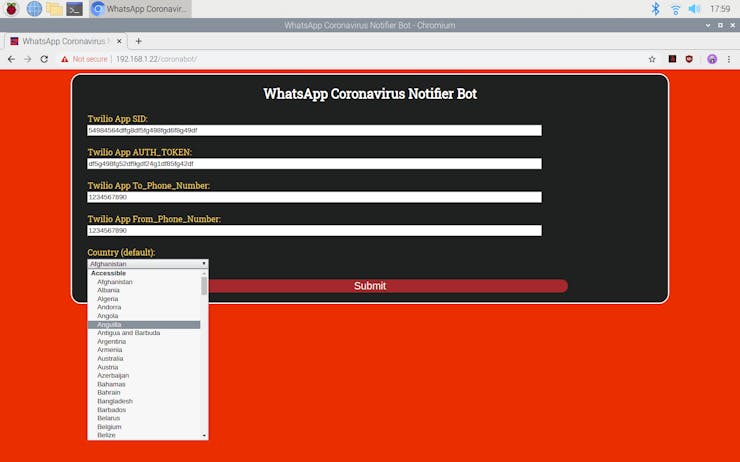Click the country list scroll-up arrow
The width and height of the screenshot is (740, 462).
[x=204, y=273]
